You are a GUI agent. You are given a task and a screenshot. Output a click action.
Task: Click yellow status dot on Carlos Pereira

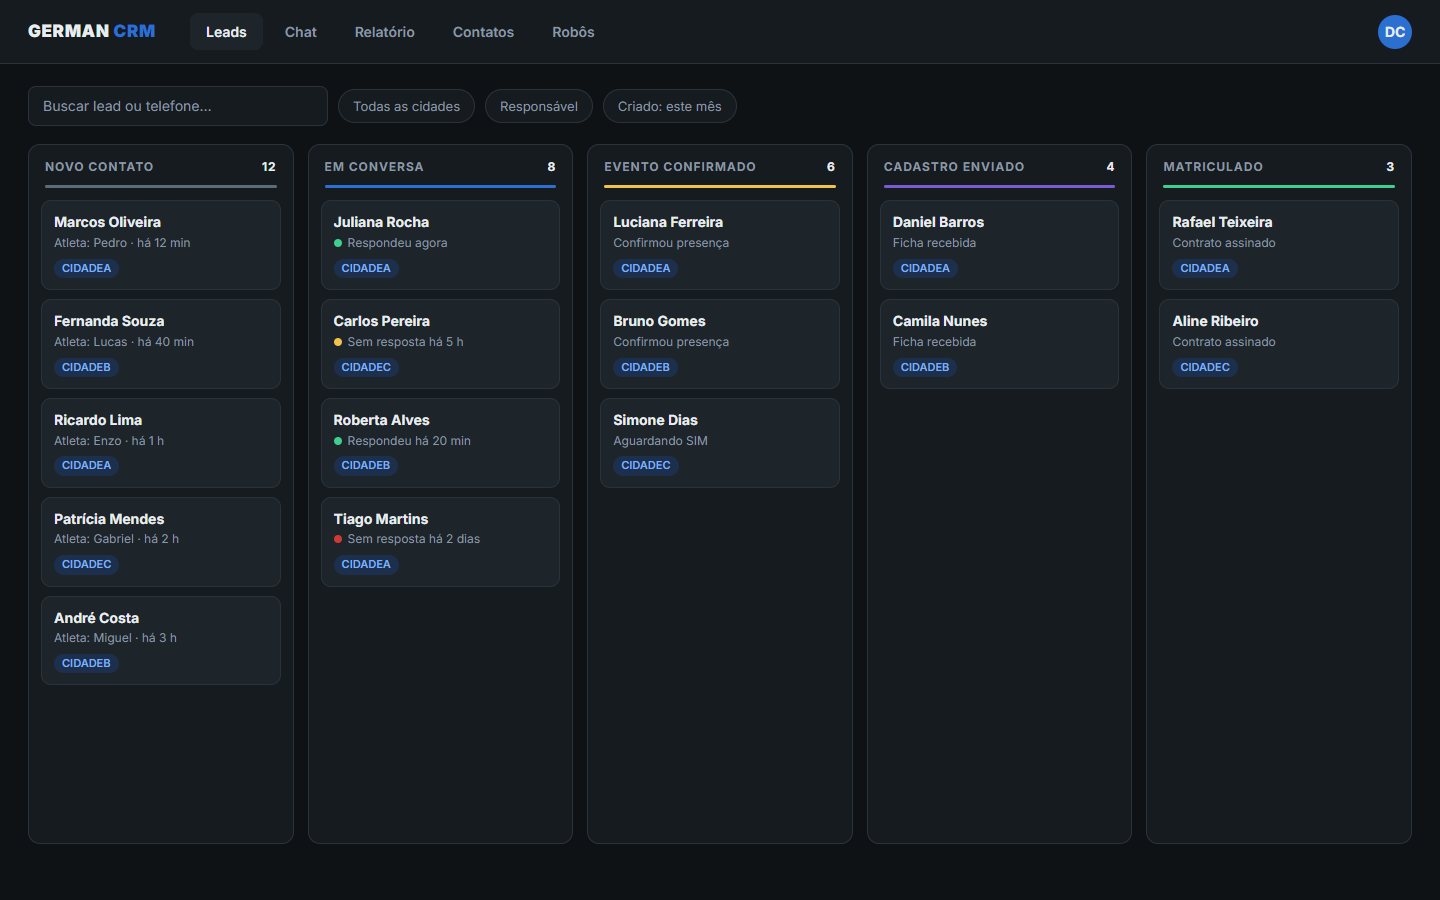click(338, 342)
